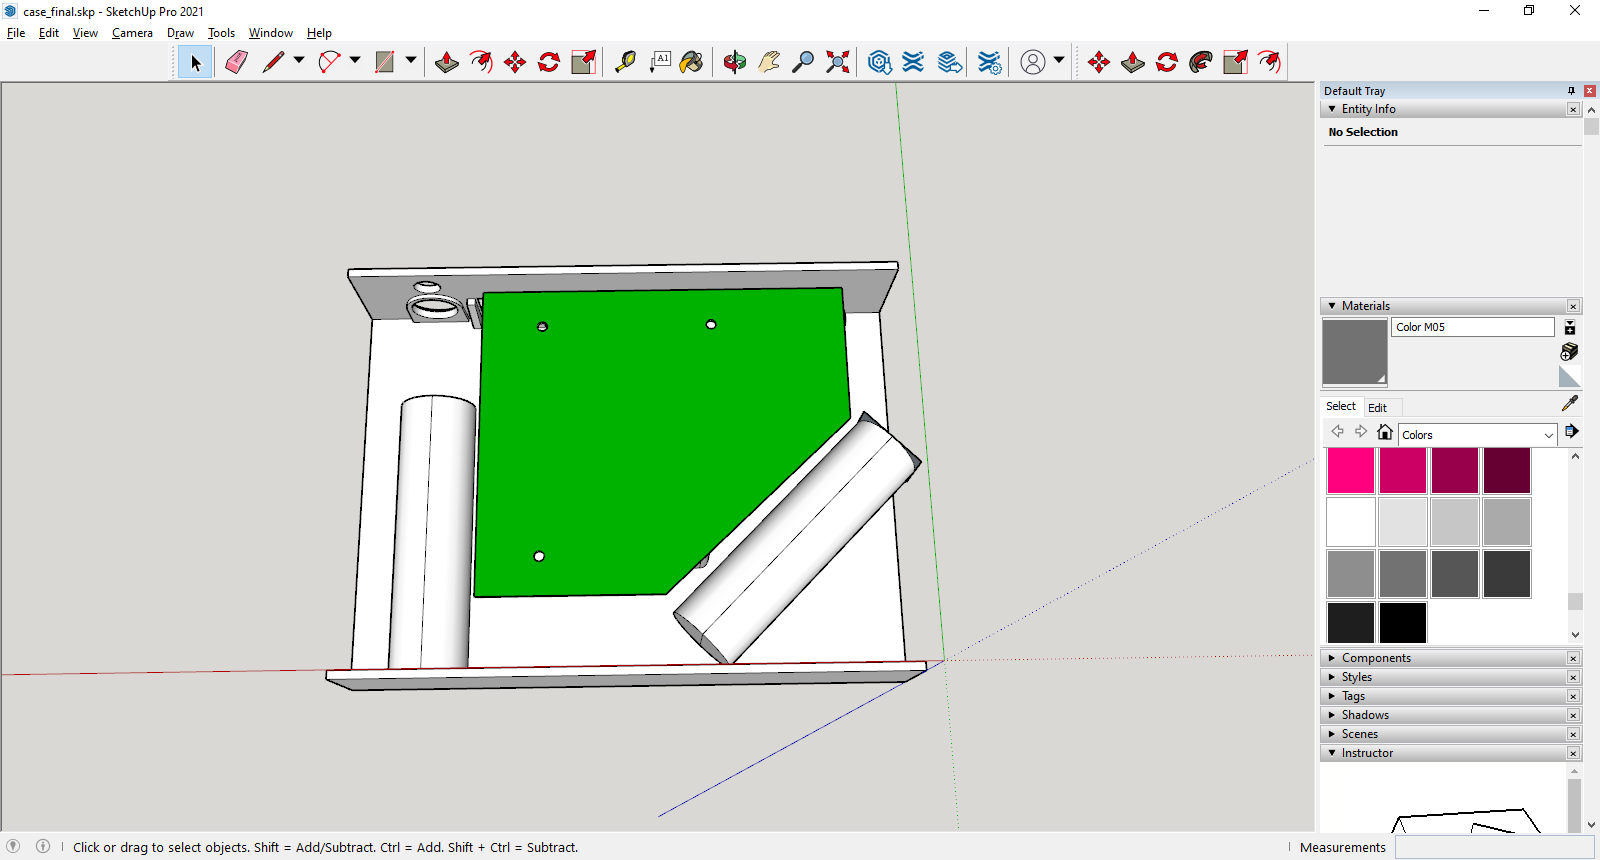The height and width of the screenshot is (860, 1600).
Task: Collapse the Instructor panel
Action: pos(1332,753)
